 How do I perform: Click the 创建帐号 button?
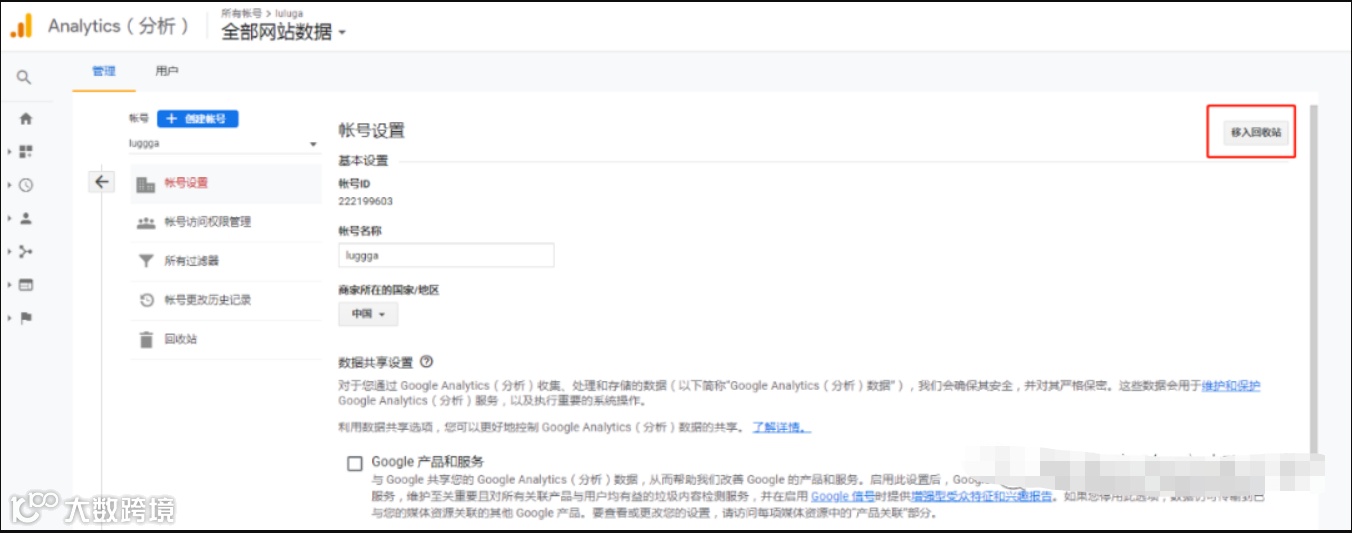click(x=198, y=118)
